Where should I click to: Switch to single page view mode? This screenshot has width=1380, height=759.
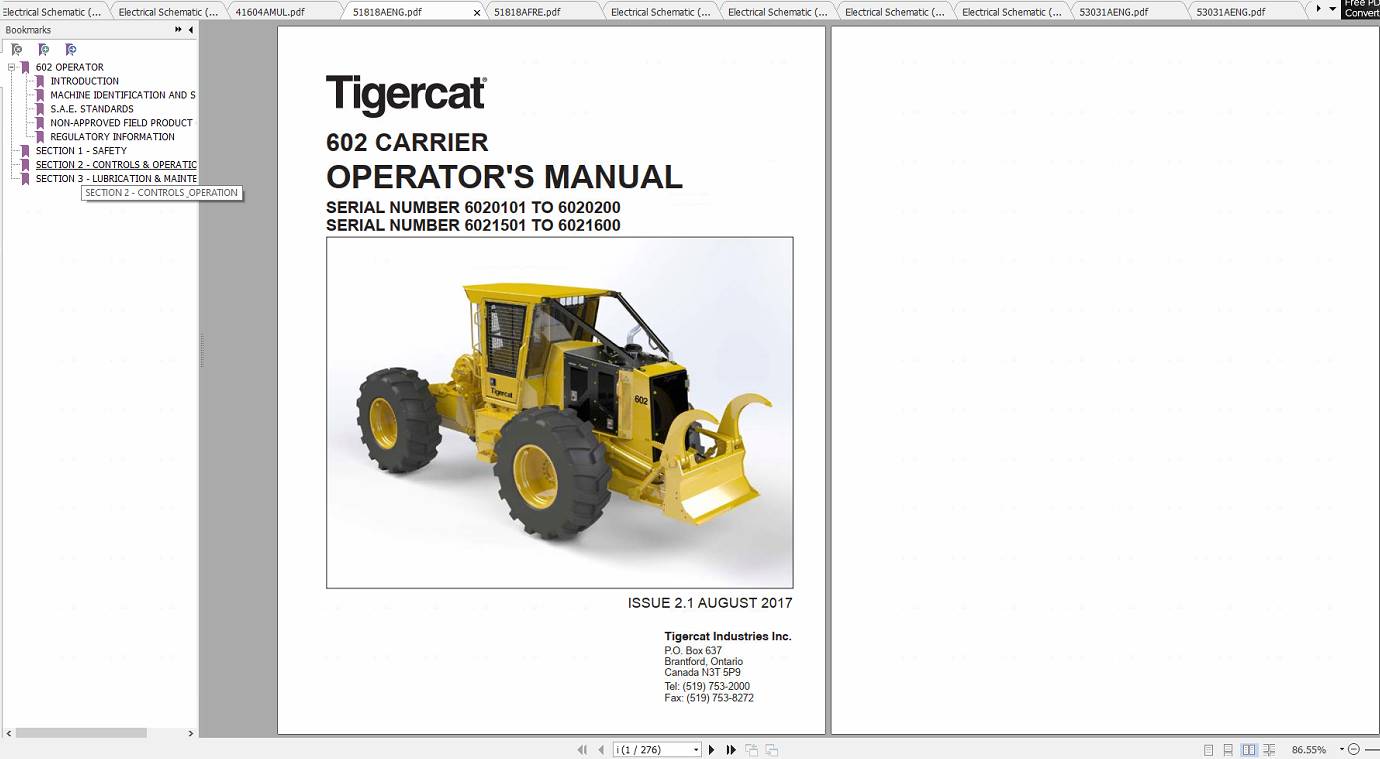(1209, 749)
